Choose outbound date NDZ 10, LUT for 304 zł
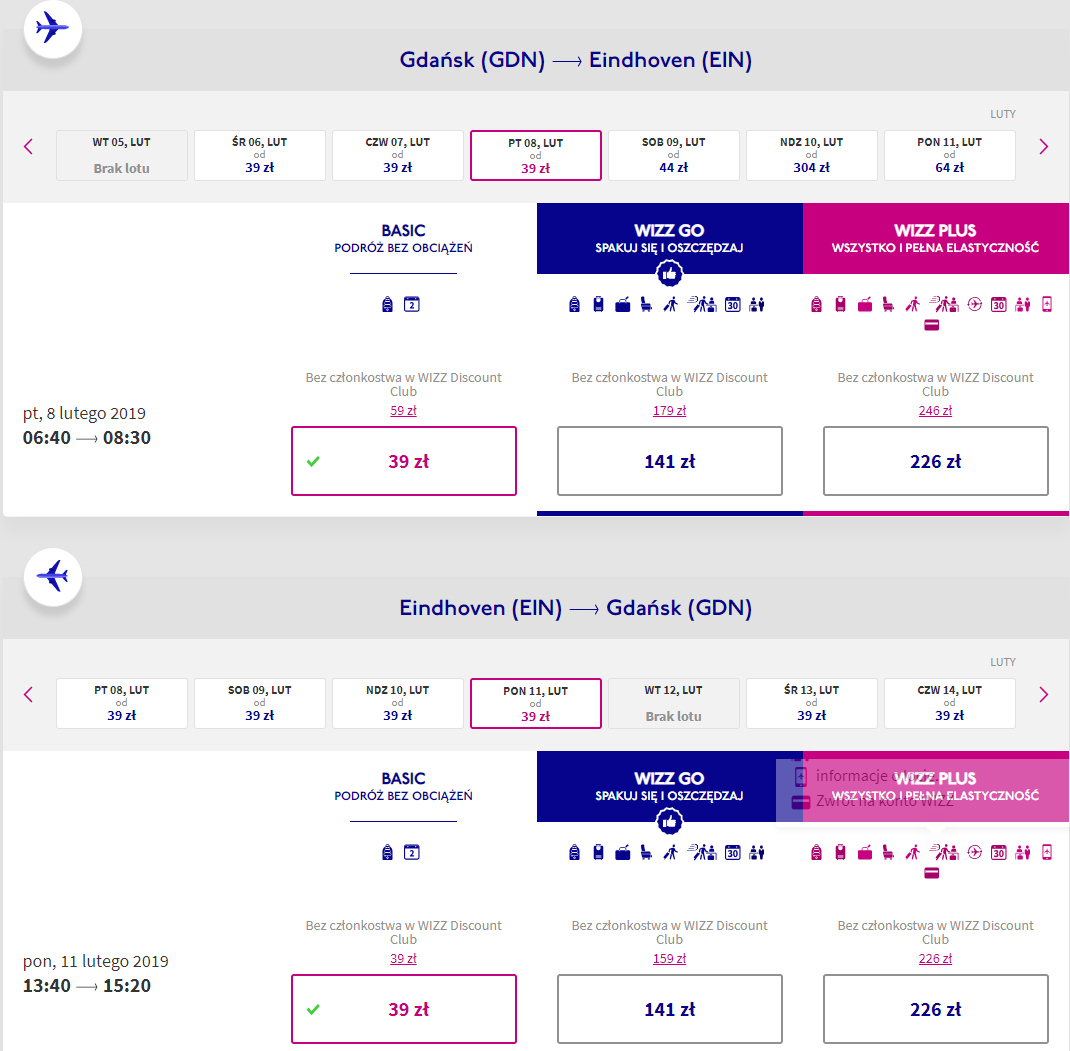1070x1051 pixels. pos(812,156)
